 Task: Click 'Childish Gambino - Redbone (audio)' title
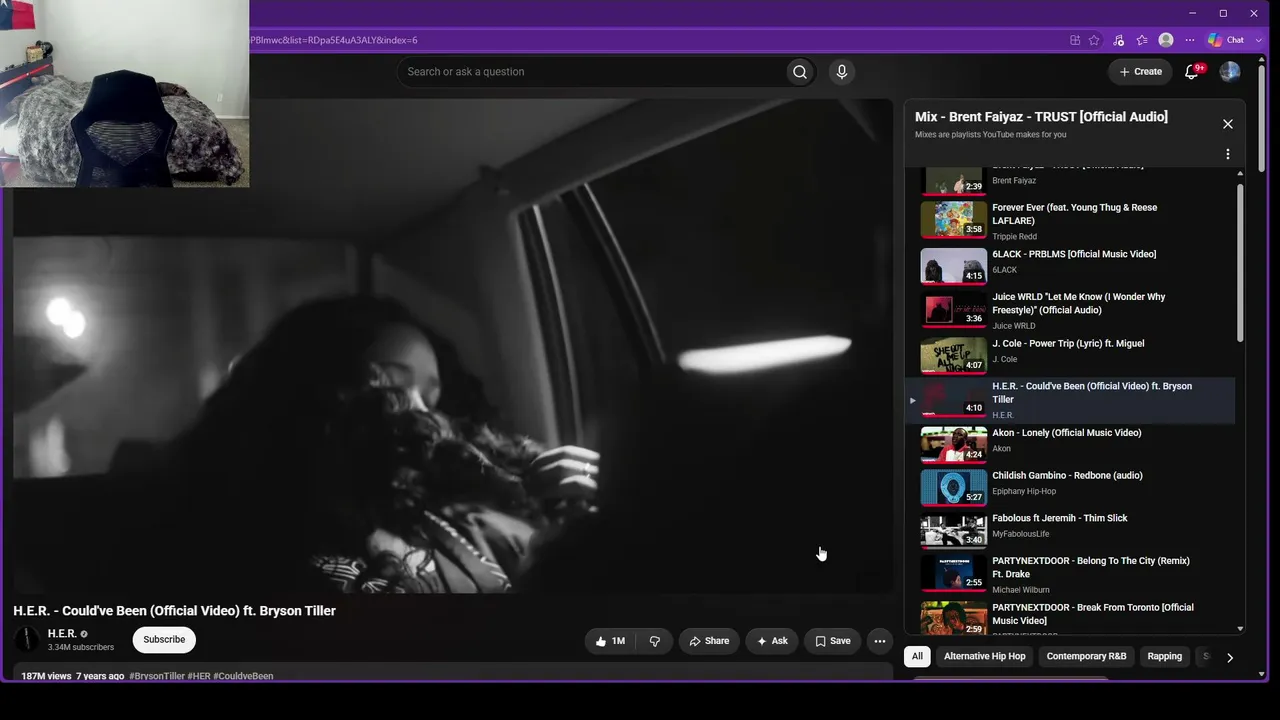pyautogui.click(x=1067, y=476)
